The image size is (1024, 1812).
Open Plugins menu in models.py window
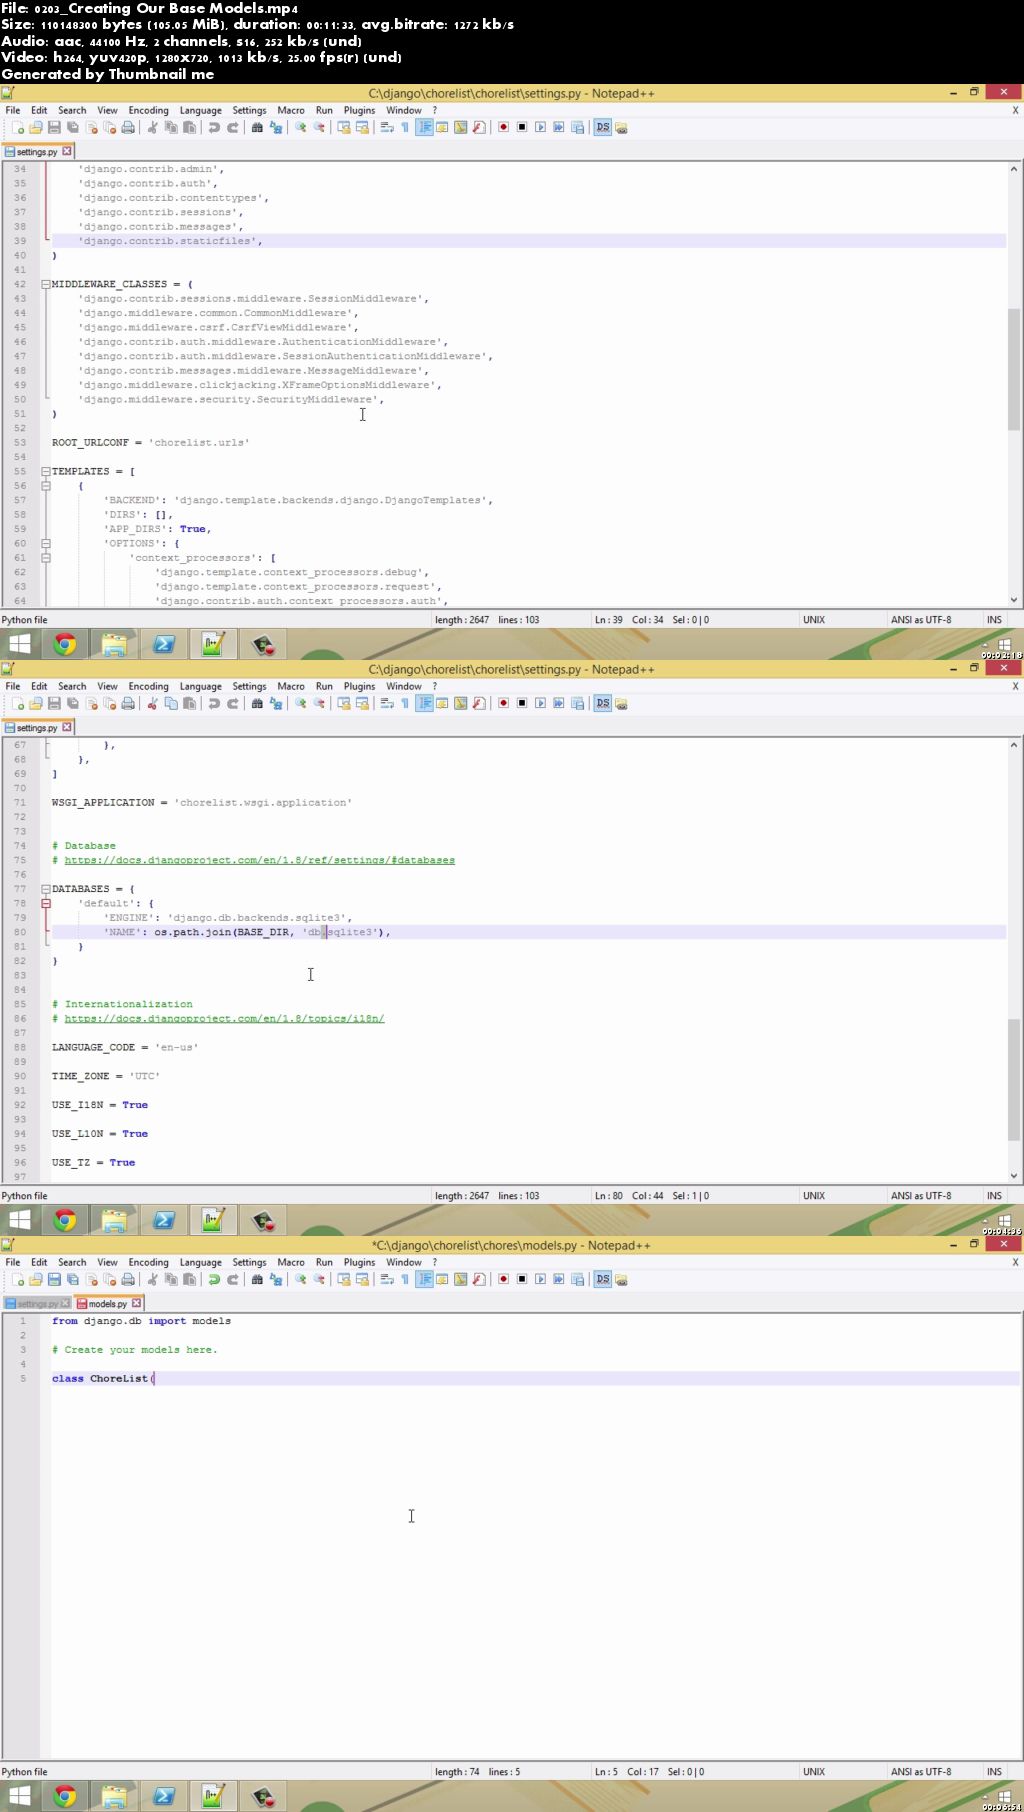359,1263
